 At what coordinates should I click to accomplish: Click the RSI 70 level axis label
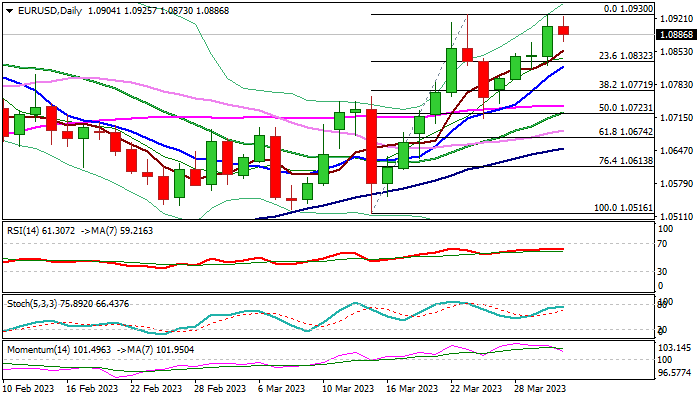(x=662, y=244)
